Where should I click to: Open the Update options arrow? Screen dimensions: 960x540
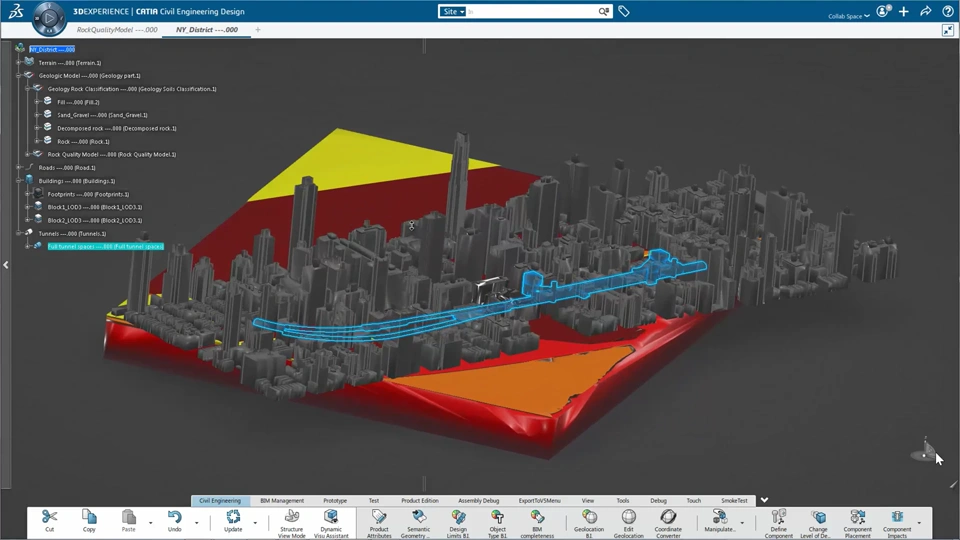tap(255, 523)
